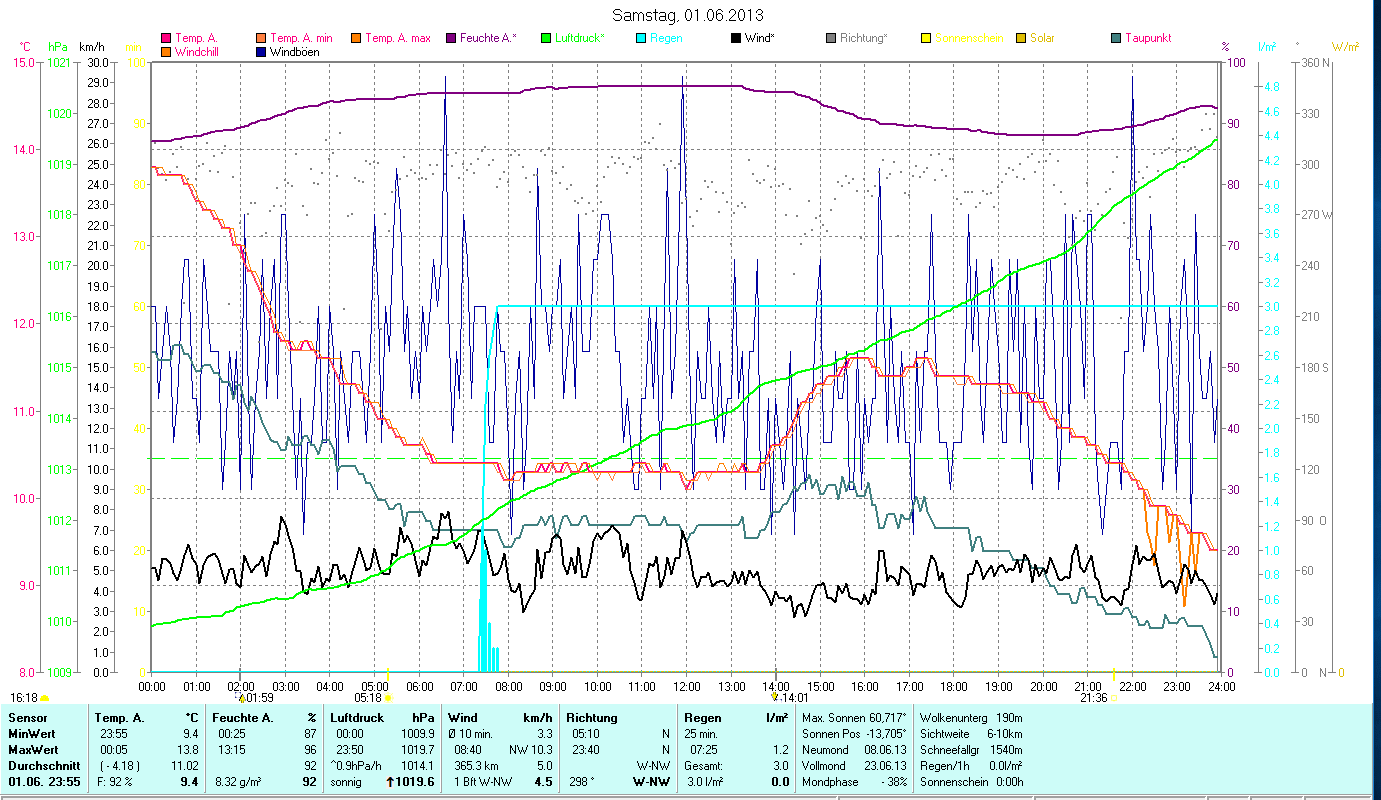This screenshot has width=1381, height=800.
Task: Click the moonrise arrow marker at 01:59
Action: coord(240,697)
